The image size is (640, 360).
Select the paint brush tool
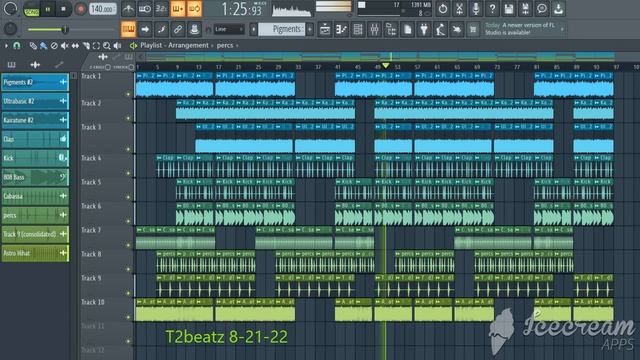click(43, 46)
